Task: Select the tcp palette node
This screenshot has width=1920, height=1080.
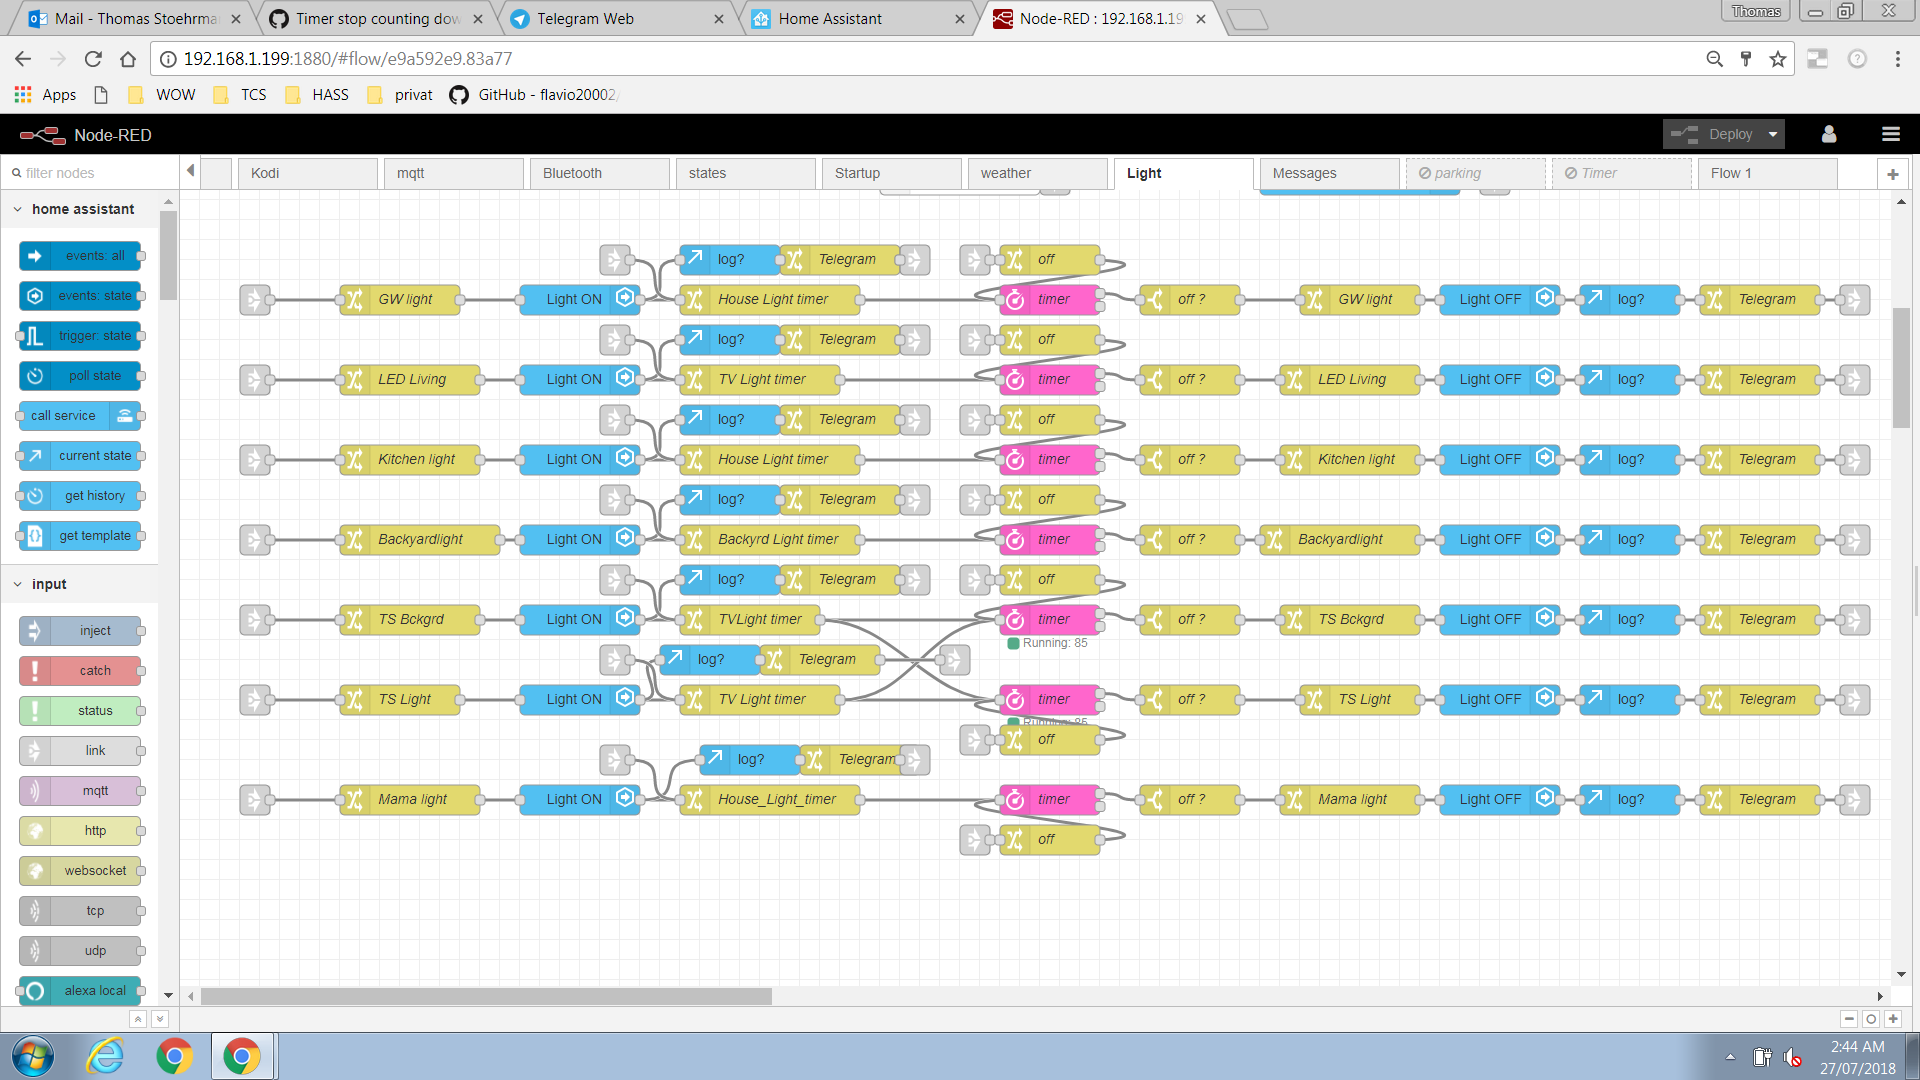Action: click(x=80, y=911)
